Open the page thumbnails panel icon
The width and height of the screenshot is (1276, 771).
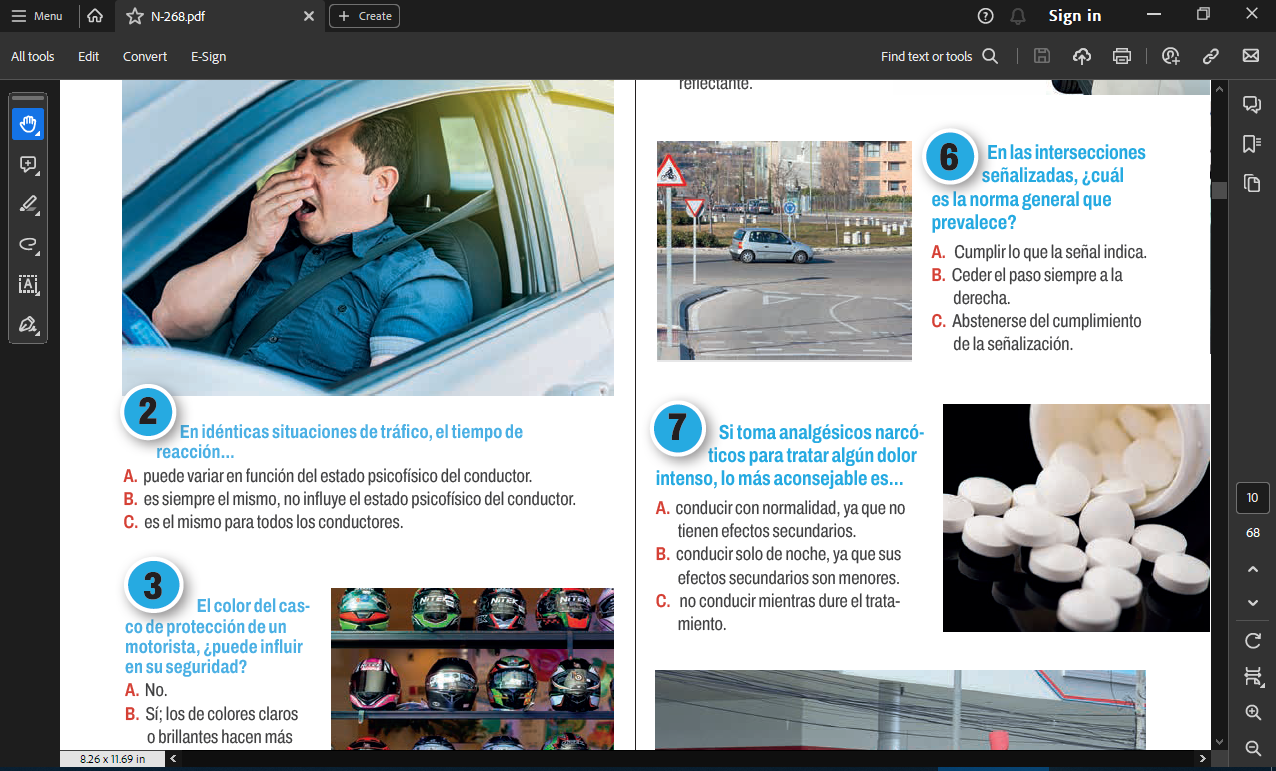pyautogui.click(x=1251, y=183)
